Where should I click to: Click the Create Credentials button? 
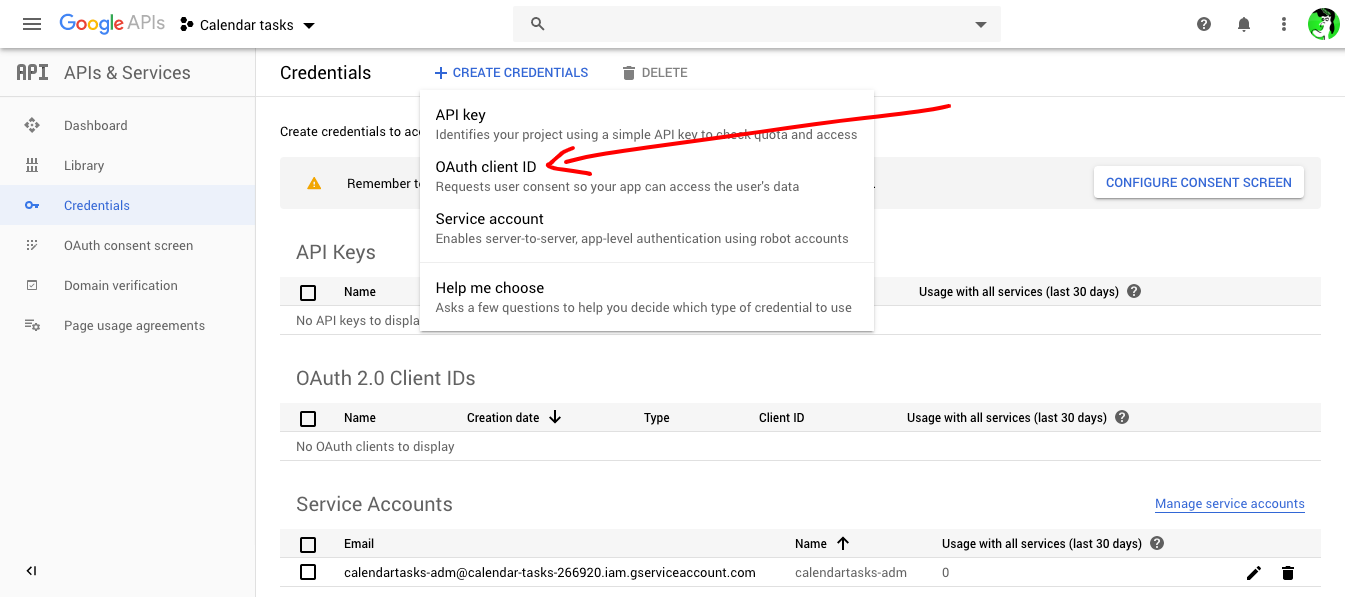click(x=511, y=73)
